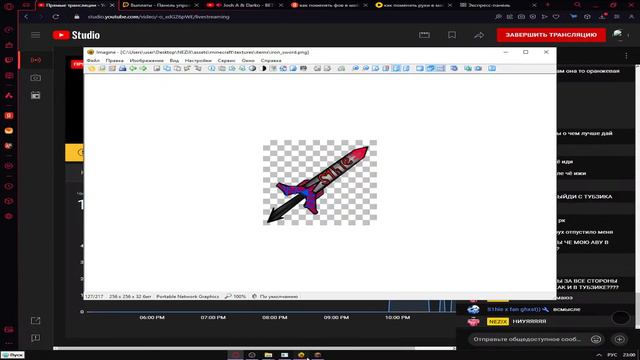Open the emoji picker in live chat
The image size is (640, 360).
pos(596,339)
